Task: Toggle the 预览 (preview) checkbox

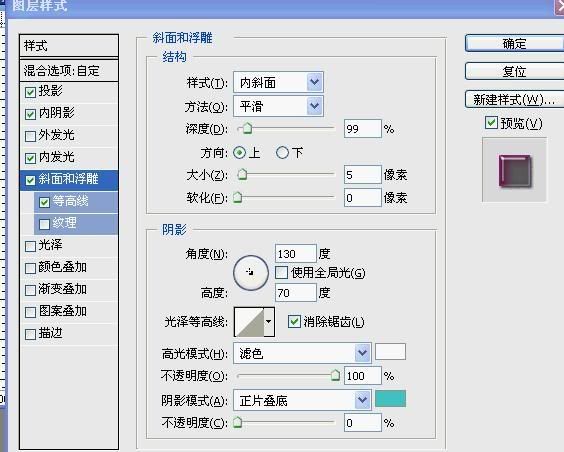Action: [491, 123]
